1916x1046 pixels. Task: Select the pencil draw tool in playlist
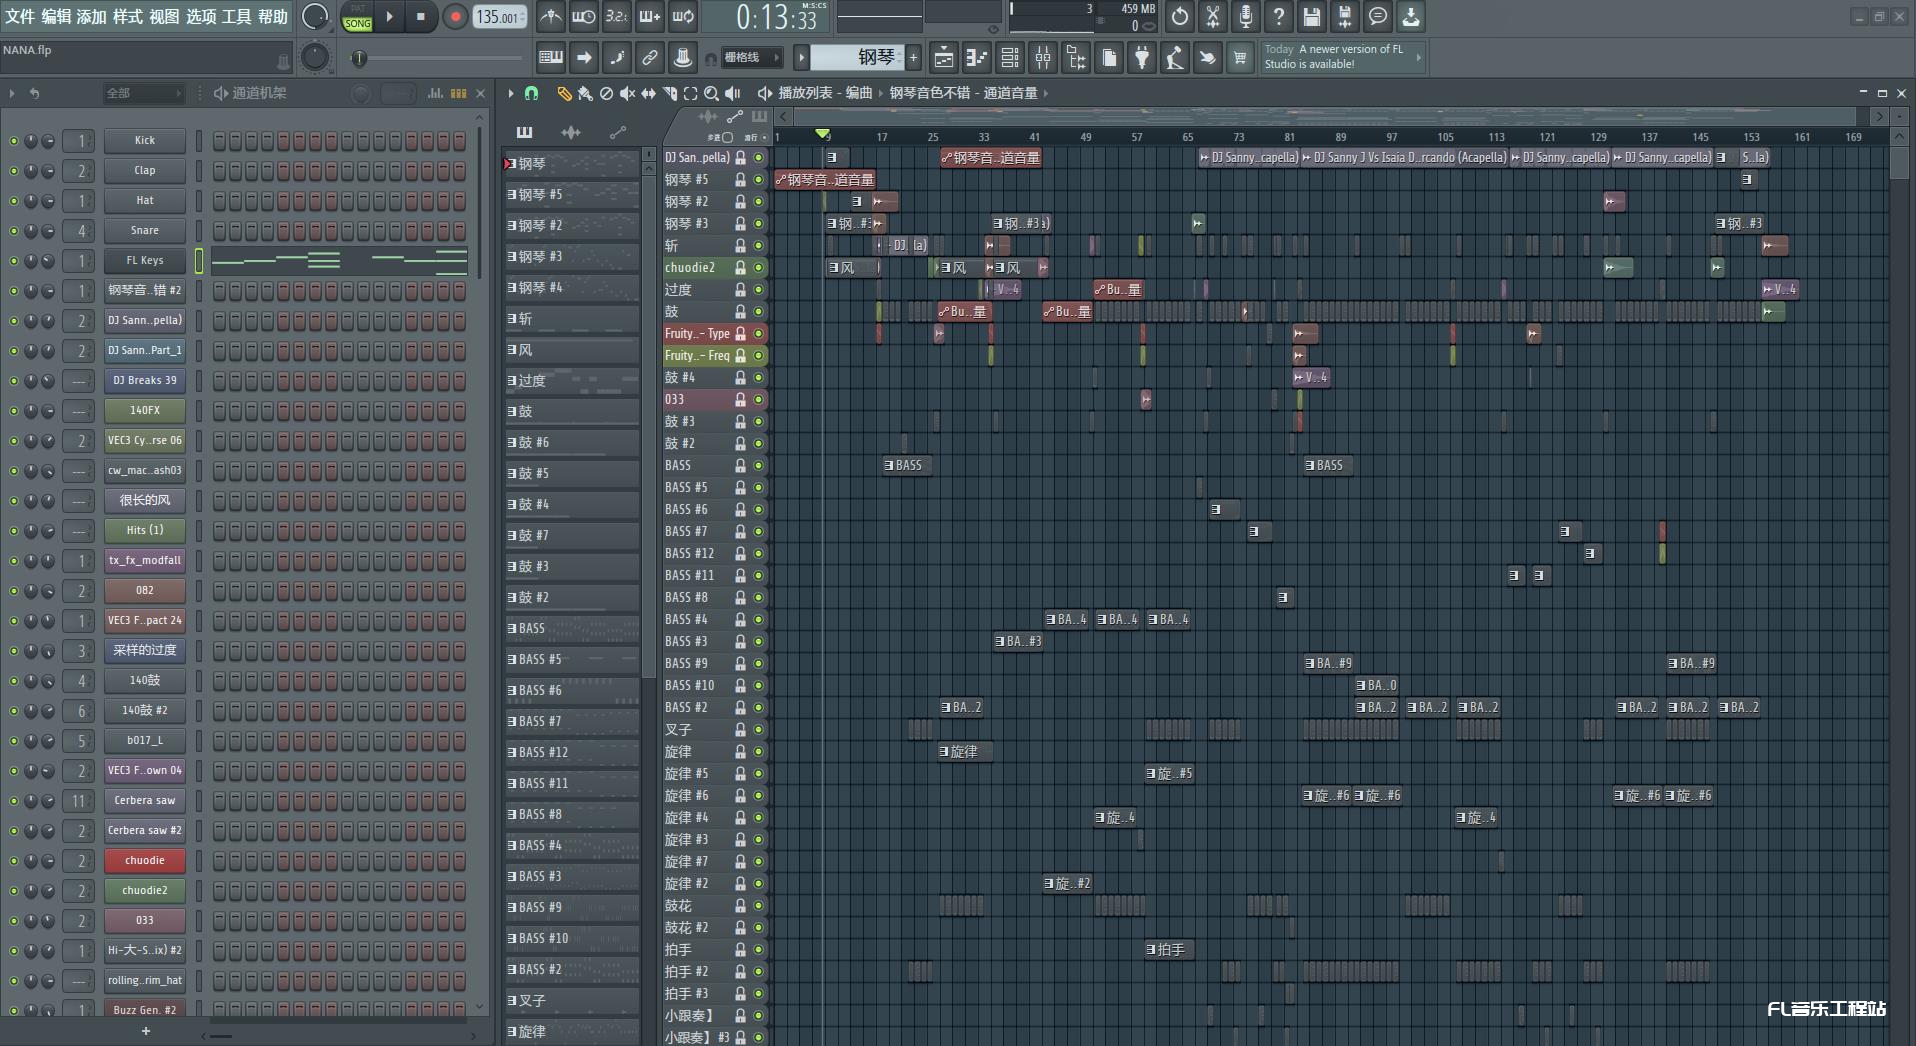[x=564, y=93]
